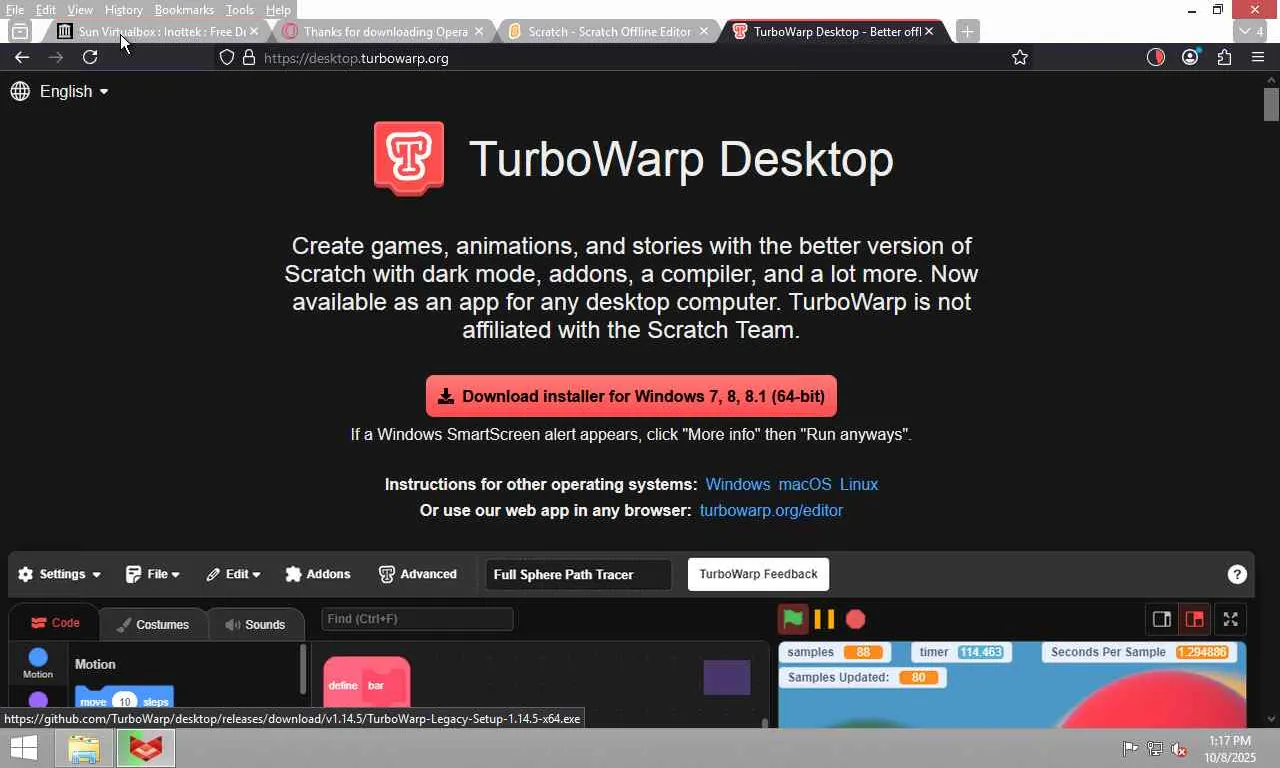Run the project with the green flag
This screenshot has height=768, width=1280.
click(x=793, y=619)
